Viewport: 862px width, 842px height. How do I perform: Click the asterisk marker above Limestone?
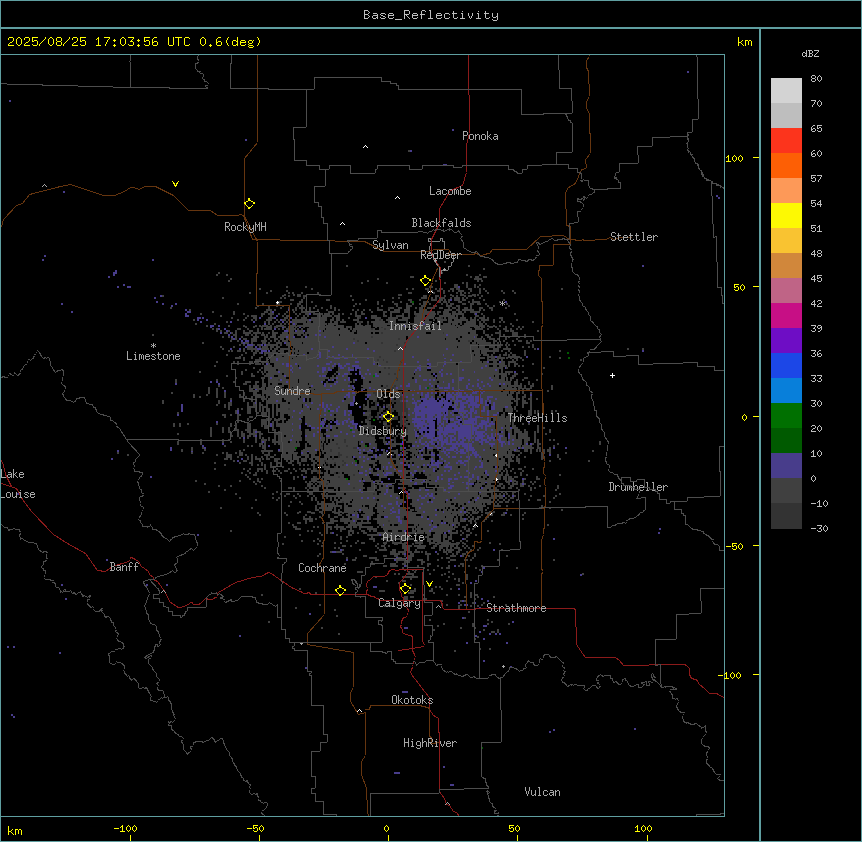point(153,346)
